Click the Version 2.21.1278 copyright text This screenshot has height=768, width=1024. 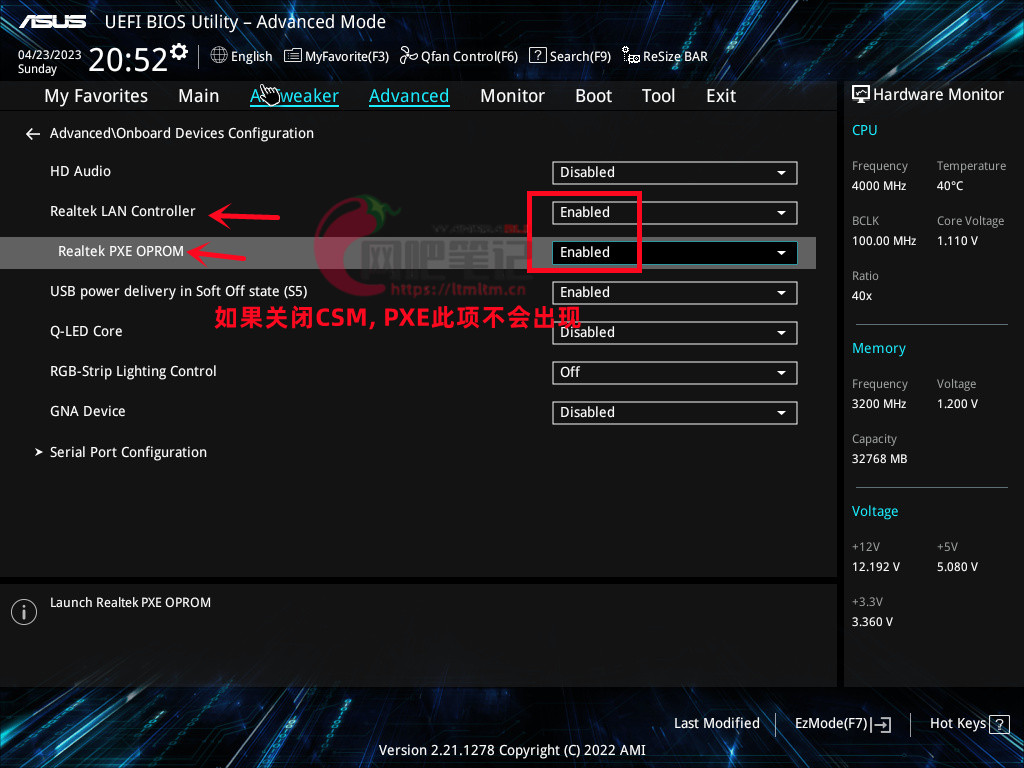click(512, 750)
